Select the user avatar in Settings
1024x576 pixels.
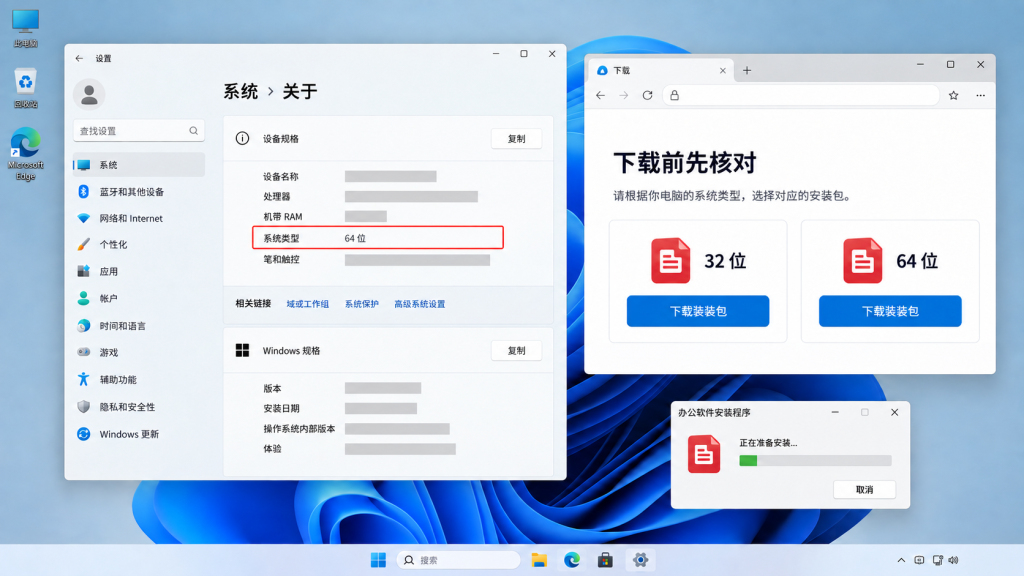(x=89, y=95)
